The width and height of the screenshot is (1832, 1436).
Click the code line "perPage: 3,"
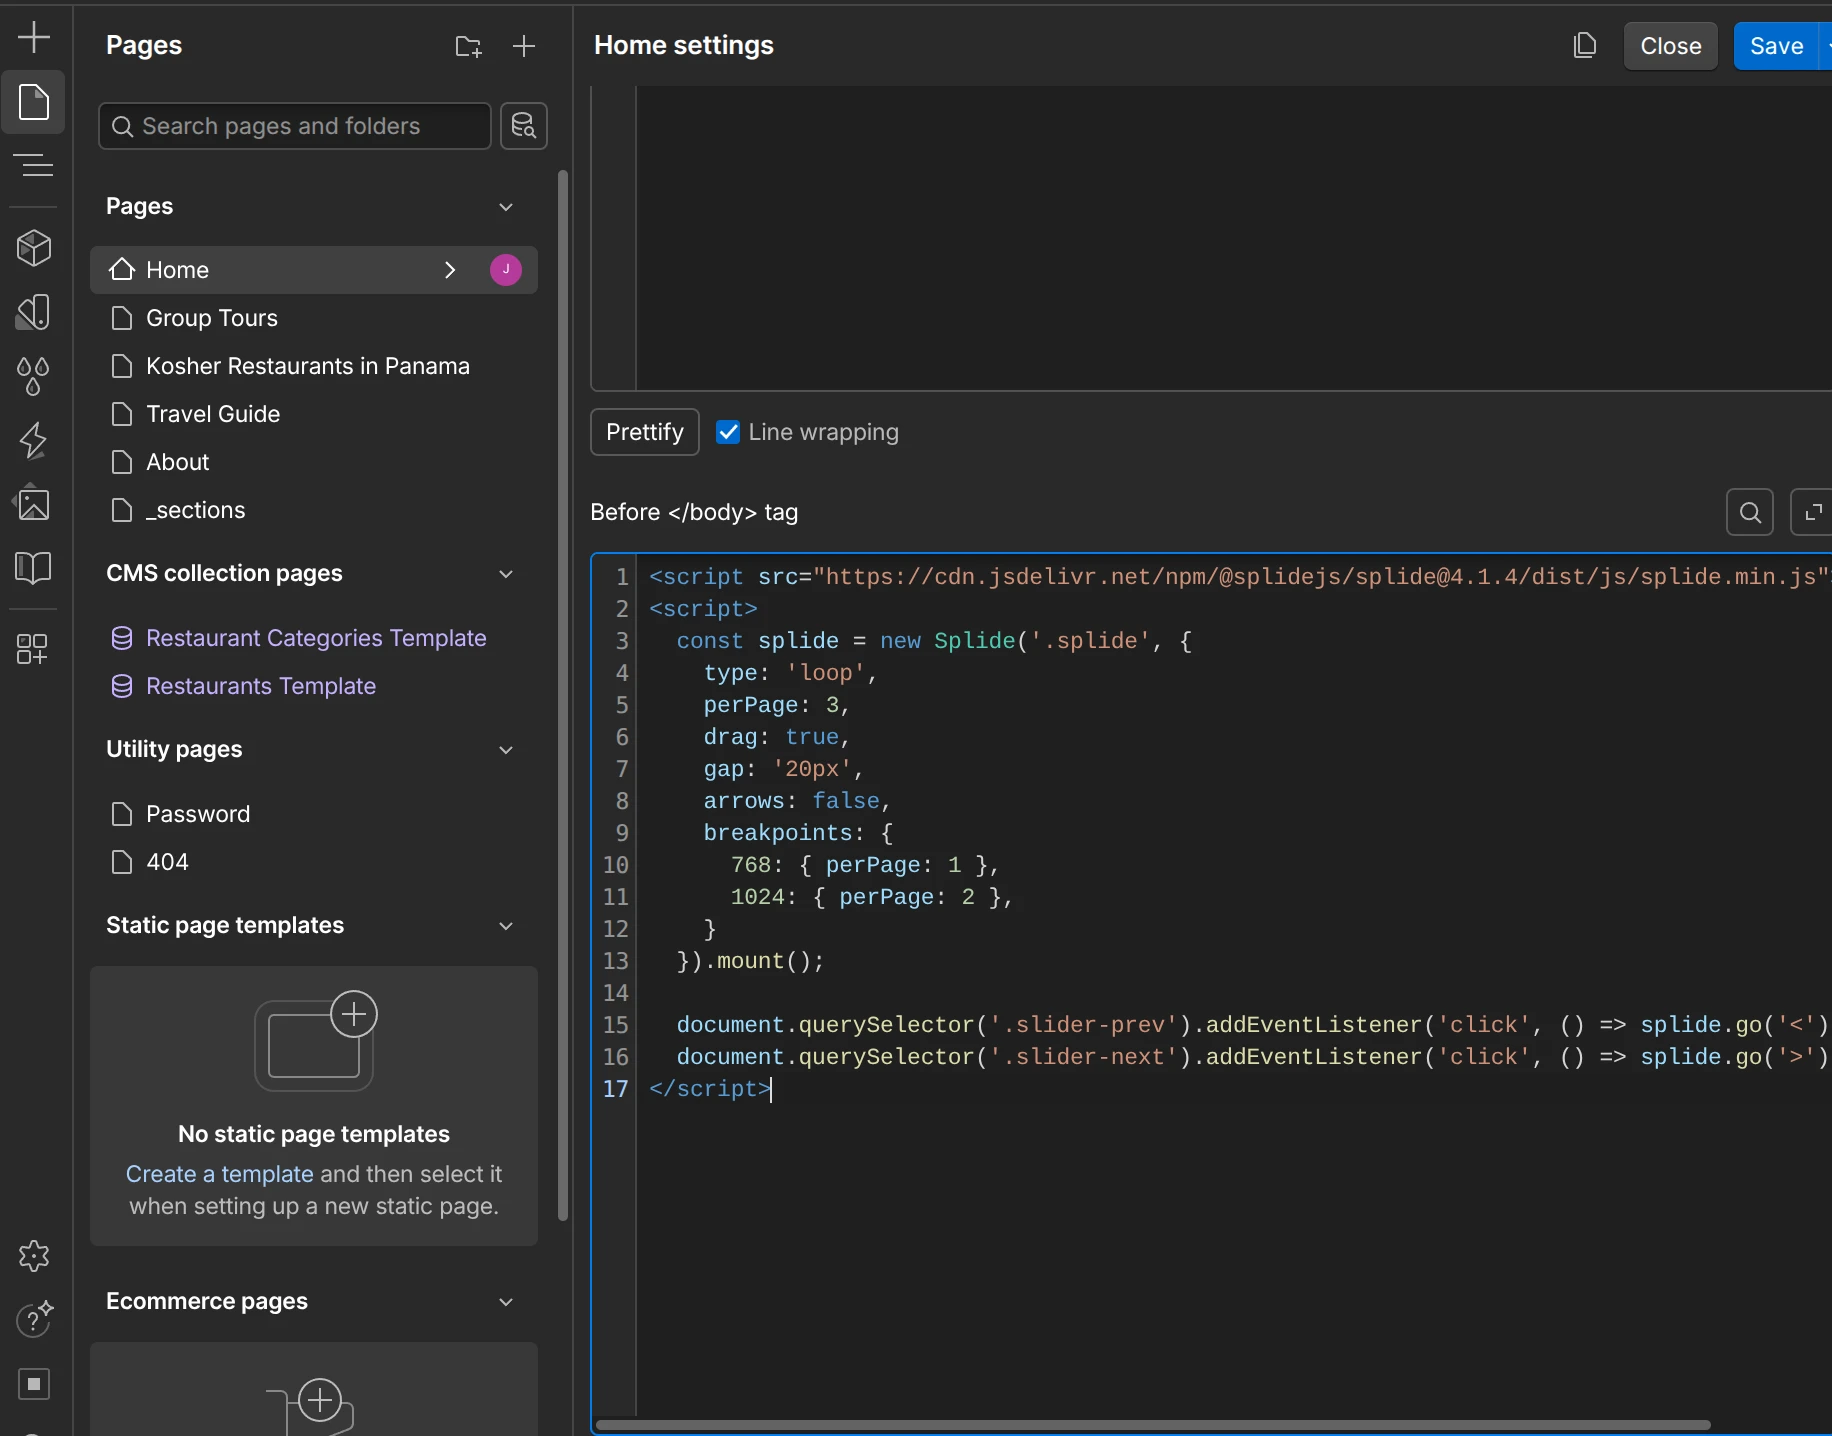pos(777,705)
